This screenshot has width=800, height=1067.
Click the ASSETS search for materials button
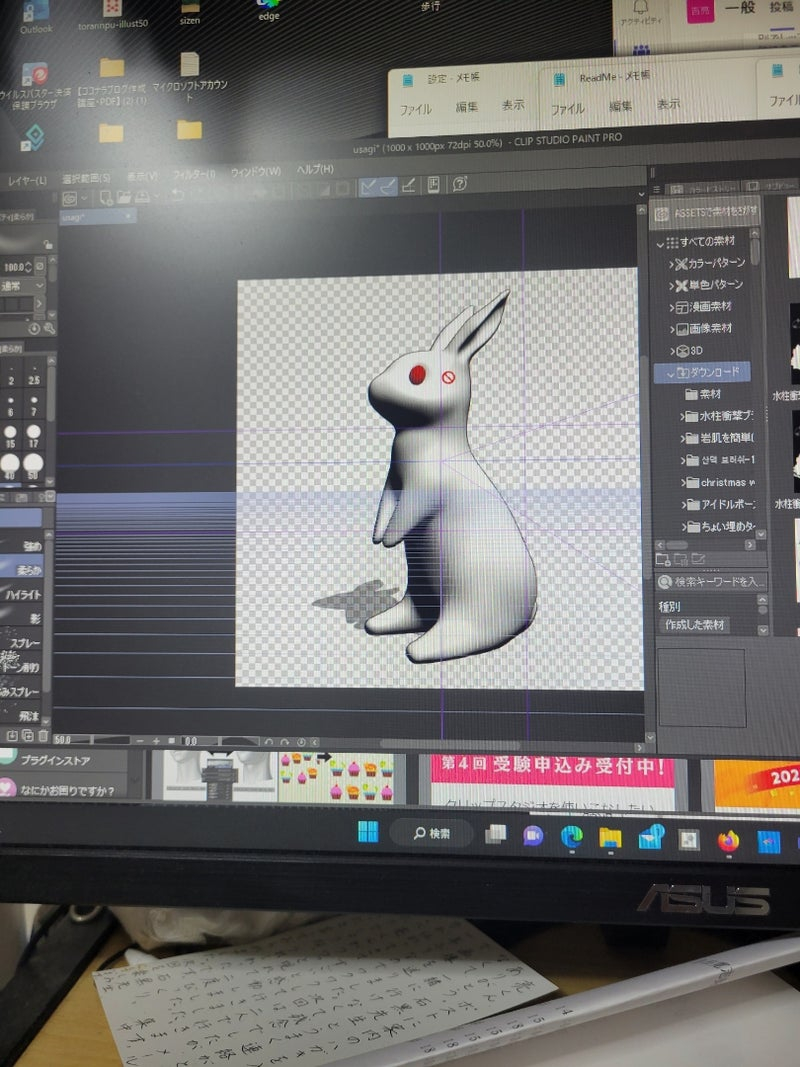[x=705, y=213]
